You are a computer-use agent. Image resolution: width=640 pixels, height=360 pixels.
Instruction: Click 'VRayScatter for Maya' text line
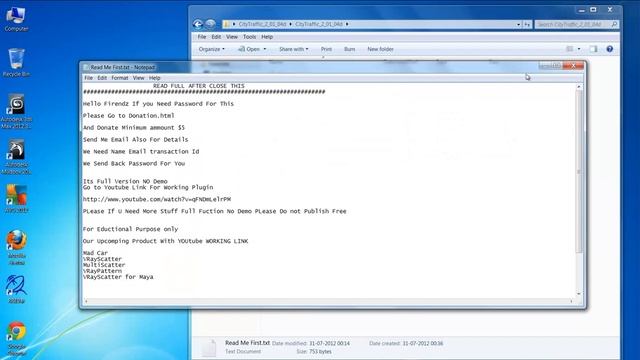point(118,277)
